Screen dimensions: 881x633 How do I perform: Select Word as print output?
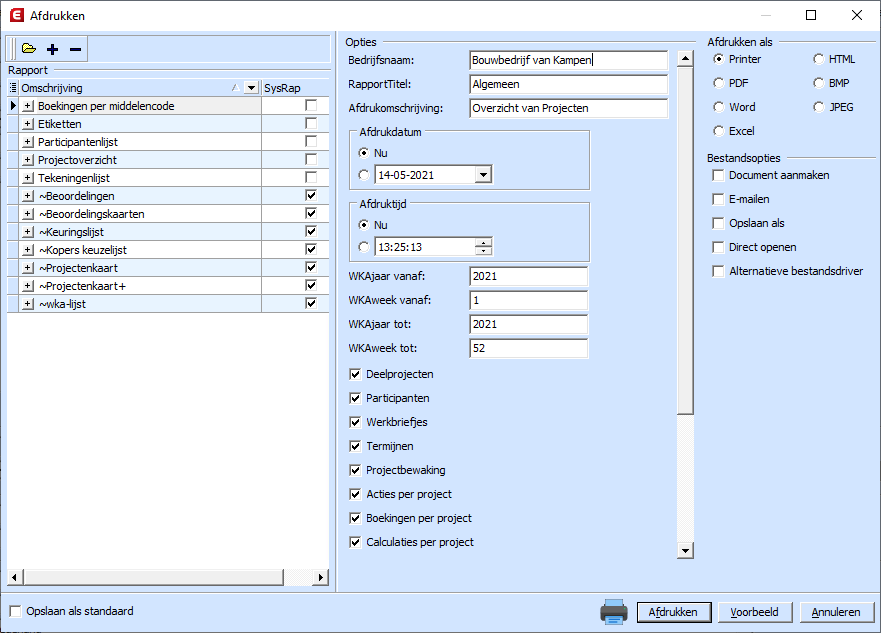pos(719,107)
